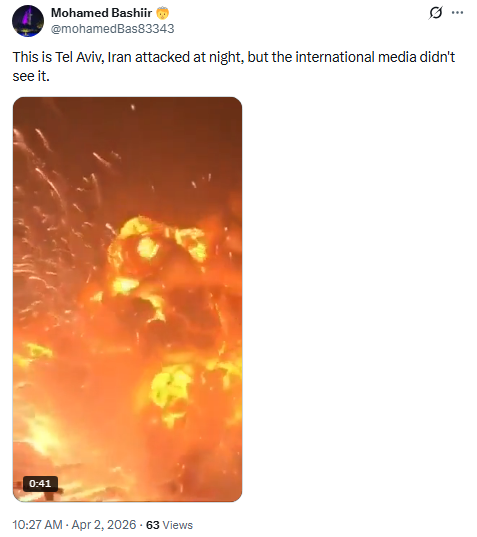This screenshot has width=477, height=537.
Task: Visit the @mohamedBas83343 handle link
Action: pyautogui.click(x=112, y=29)
